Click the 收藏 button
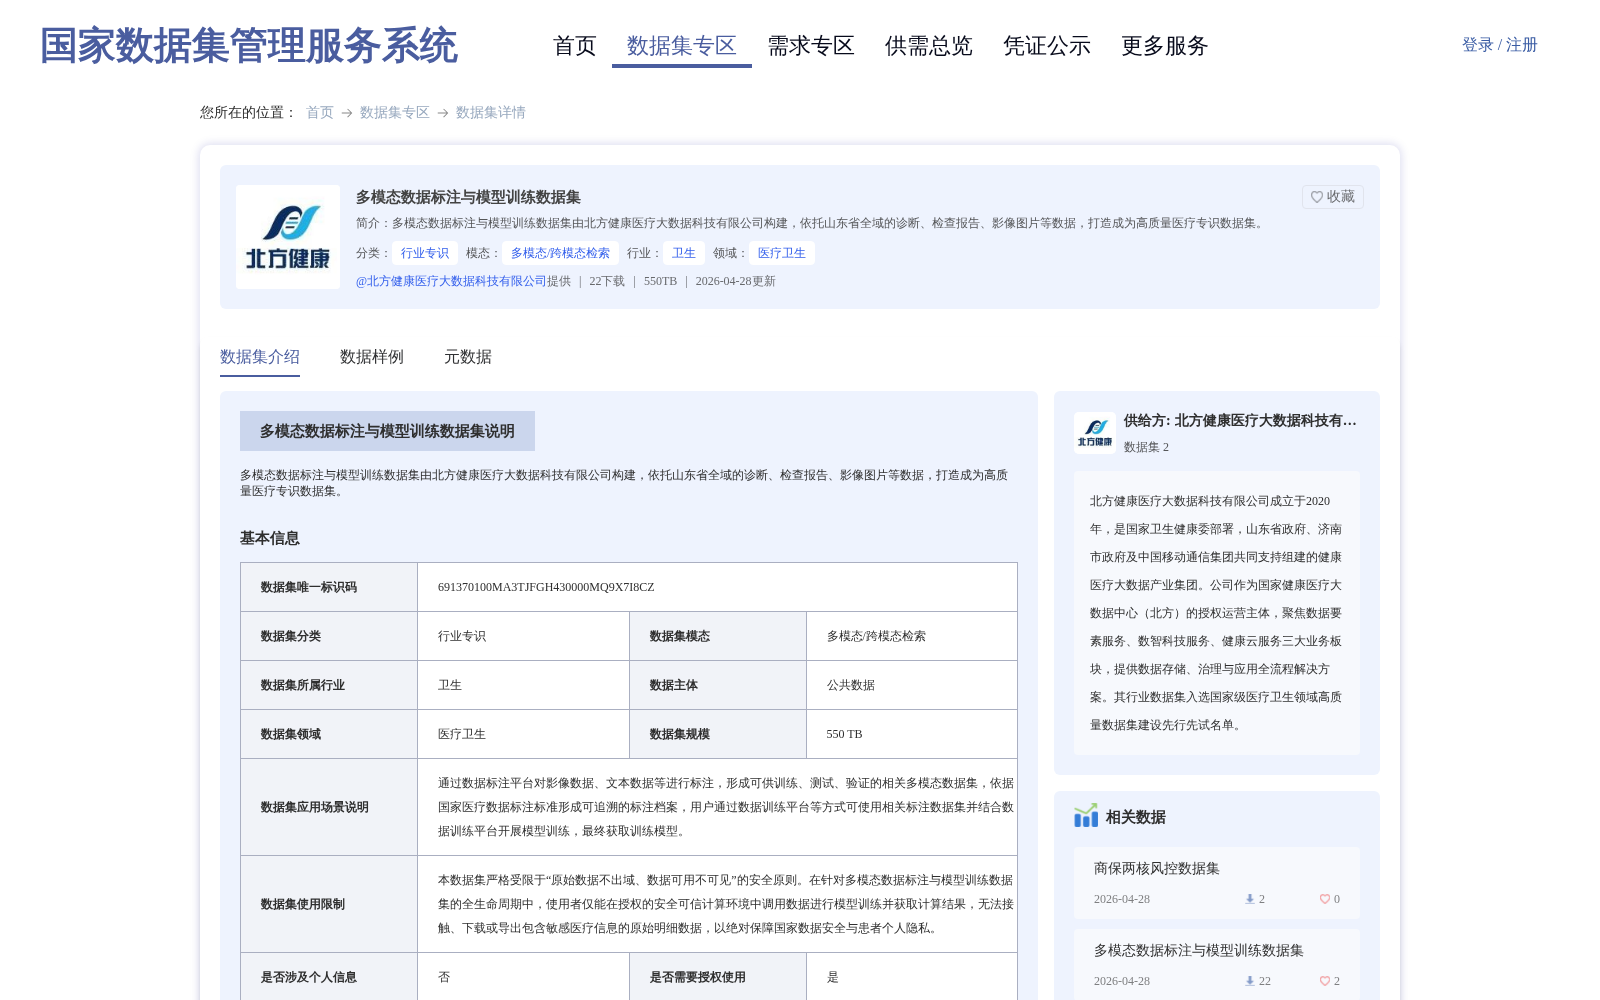Viewport: 1600px width, 1000px height. (x=1333, y=197)
